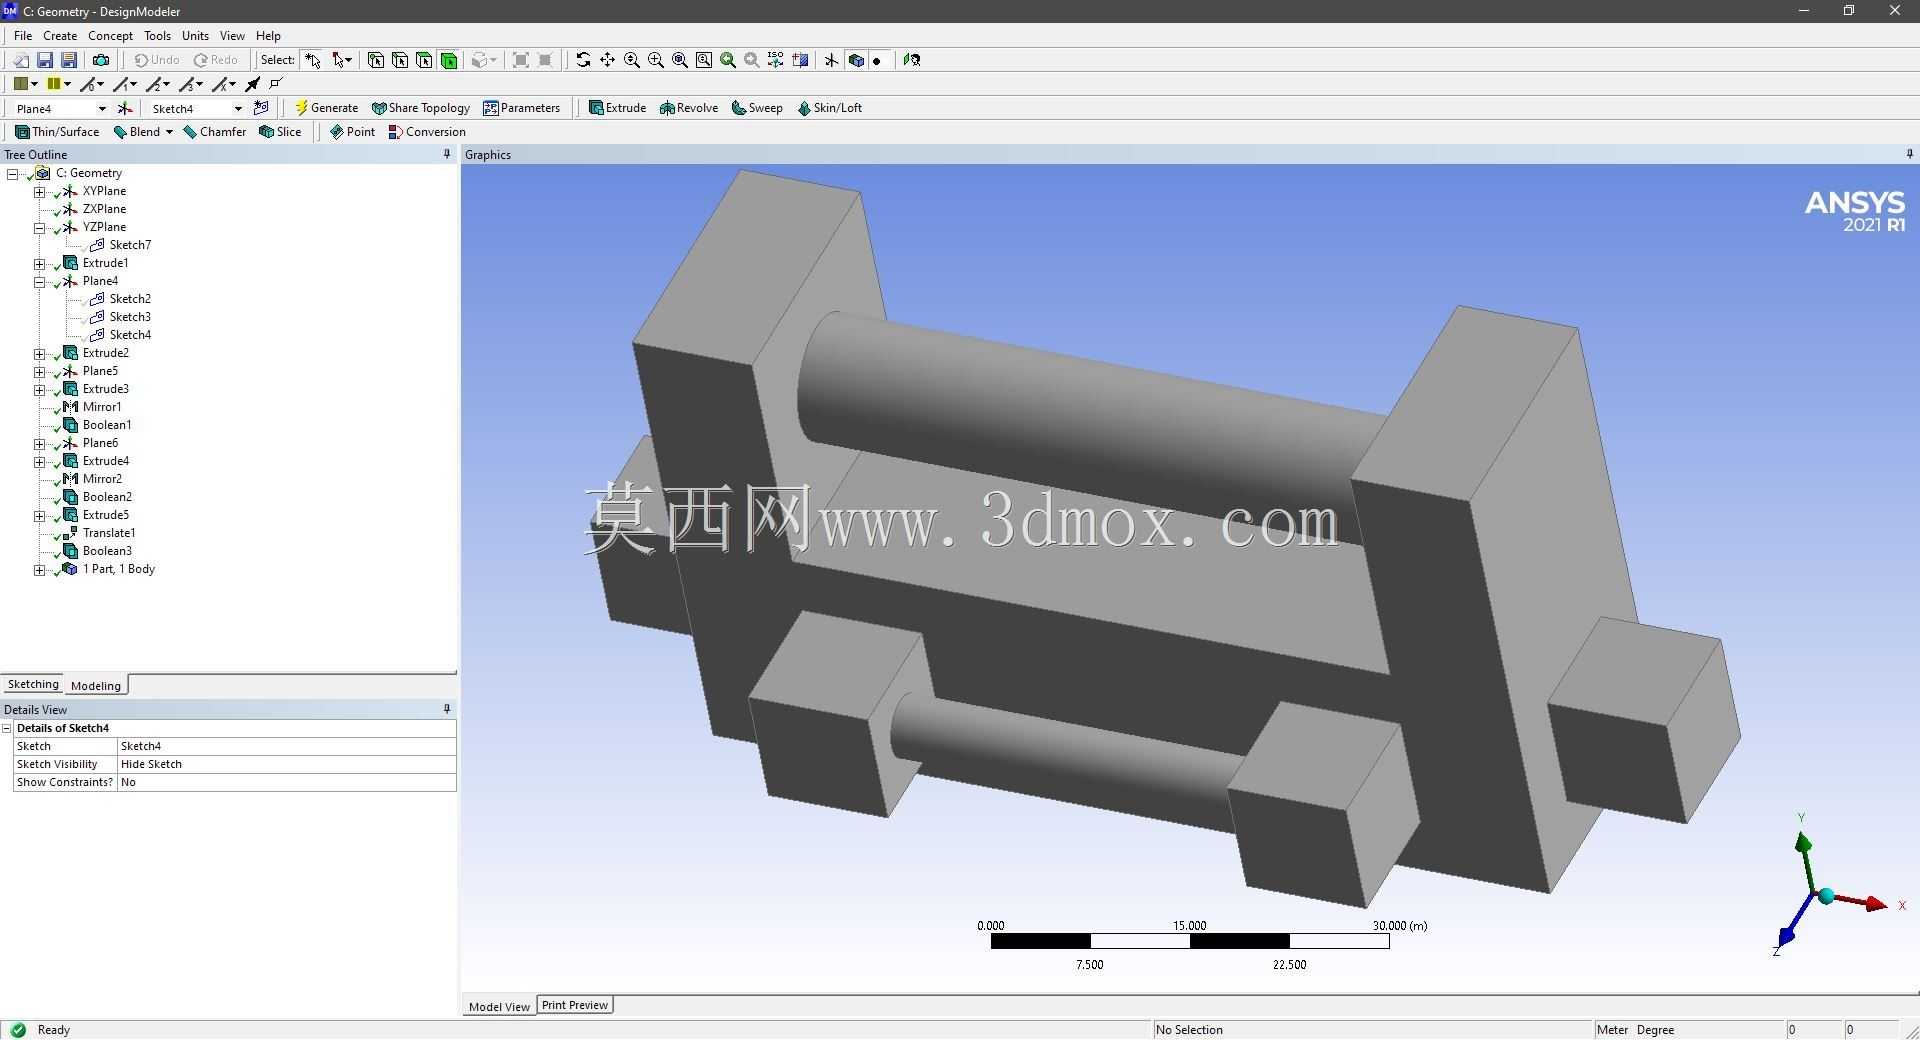This screenshot has width=1920, height=1040.
Task: Open the Create menu
Action: click(x=60, y=35)
